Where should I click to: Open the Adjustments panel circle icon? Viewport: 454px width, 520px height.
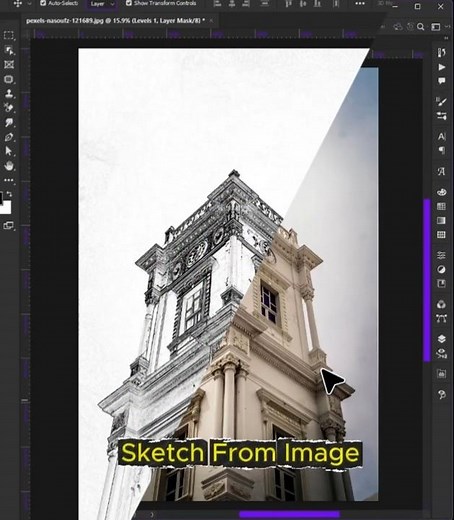point(441,269)
